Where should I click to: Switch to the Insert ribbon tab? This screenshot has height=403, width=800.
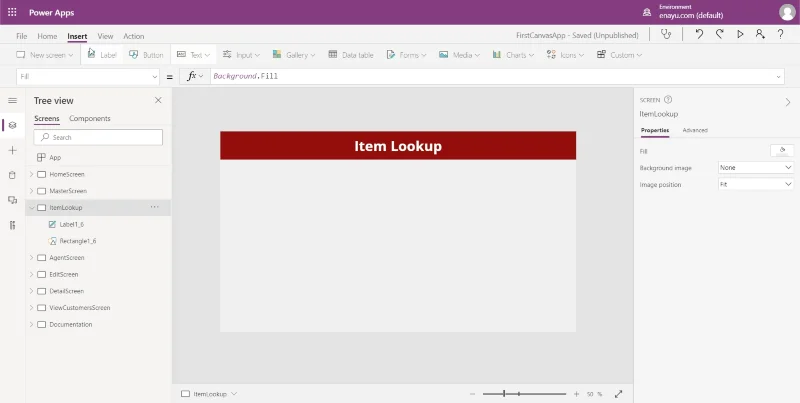coord(77,36)
